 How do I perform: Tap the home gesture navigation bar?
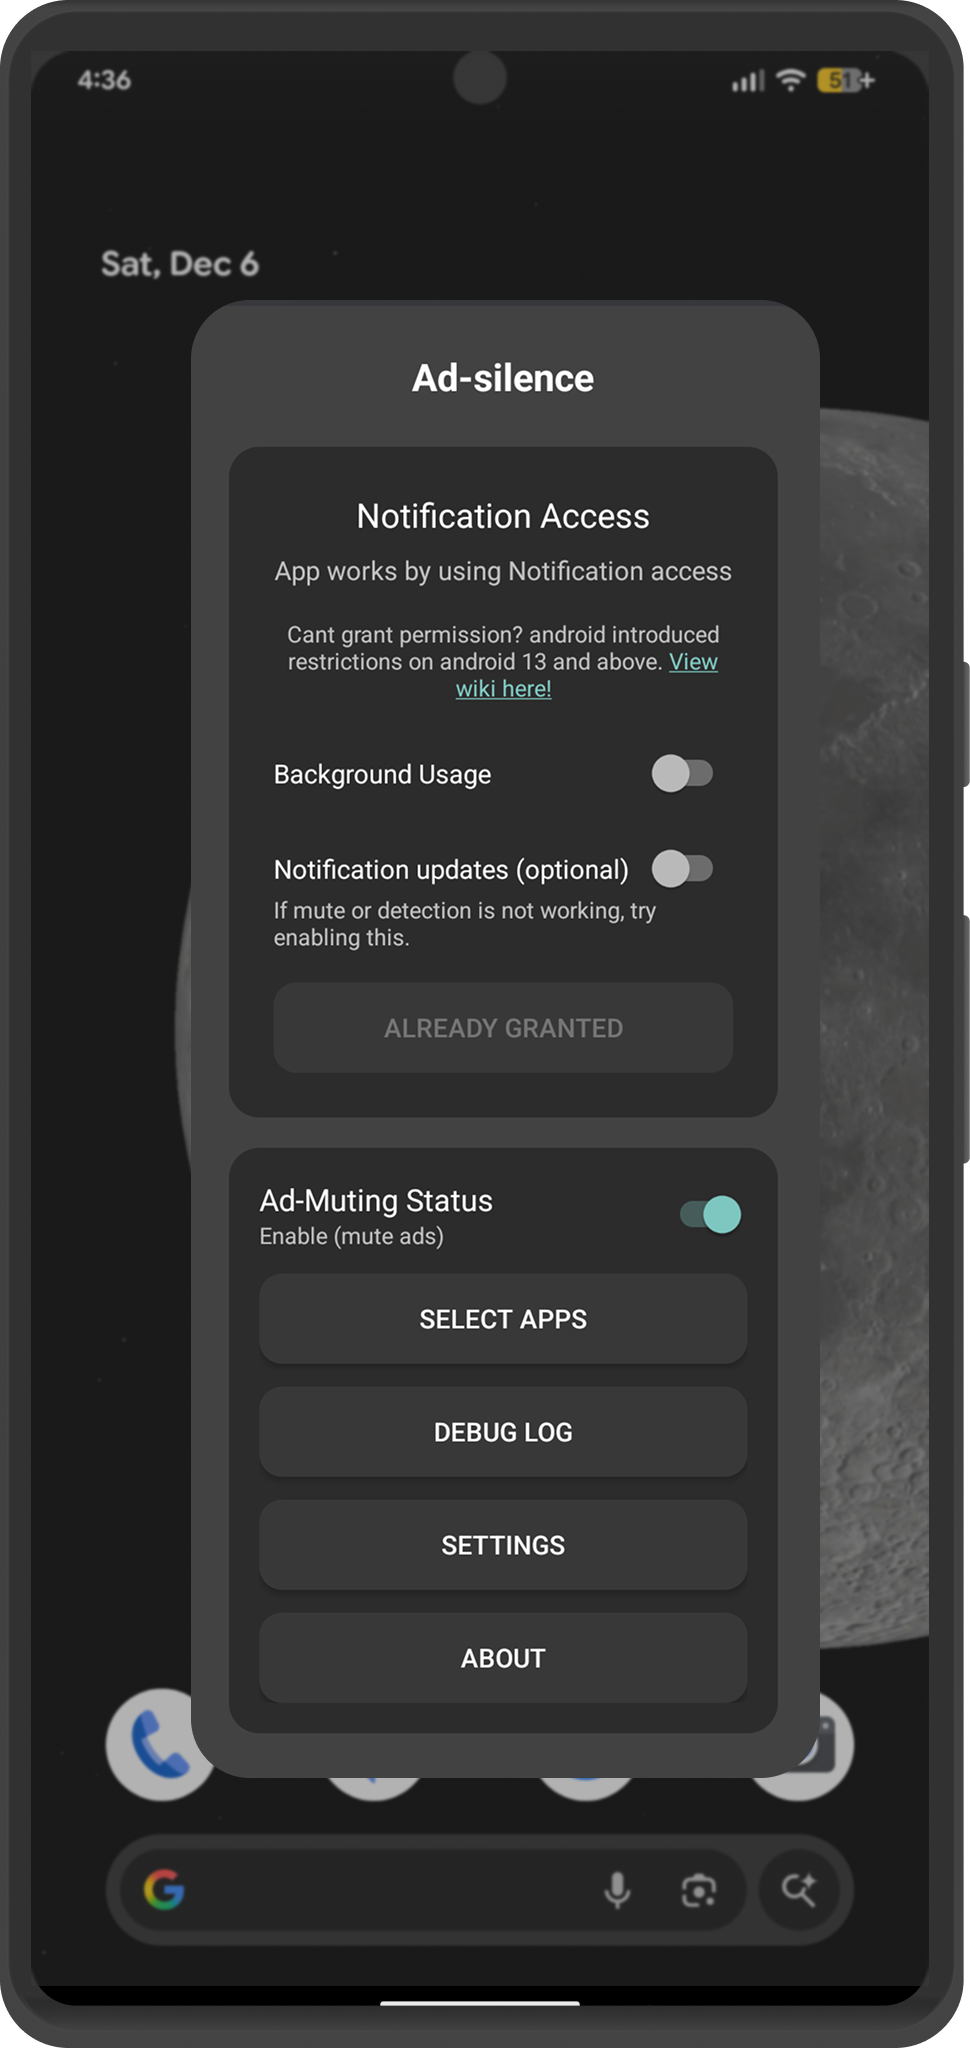click(480, 2003)
